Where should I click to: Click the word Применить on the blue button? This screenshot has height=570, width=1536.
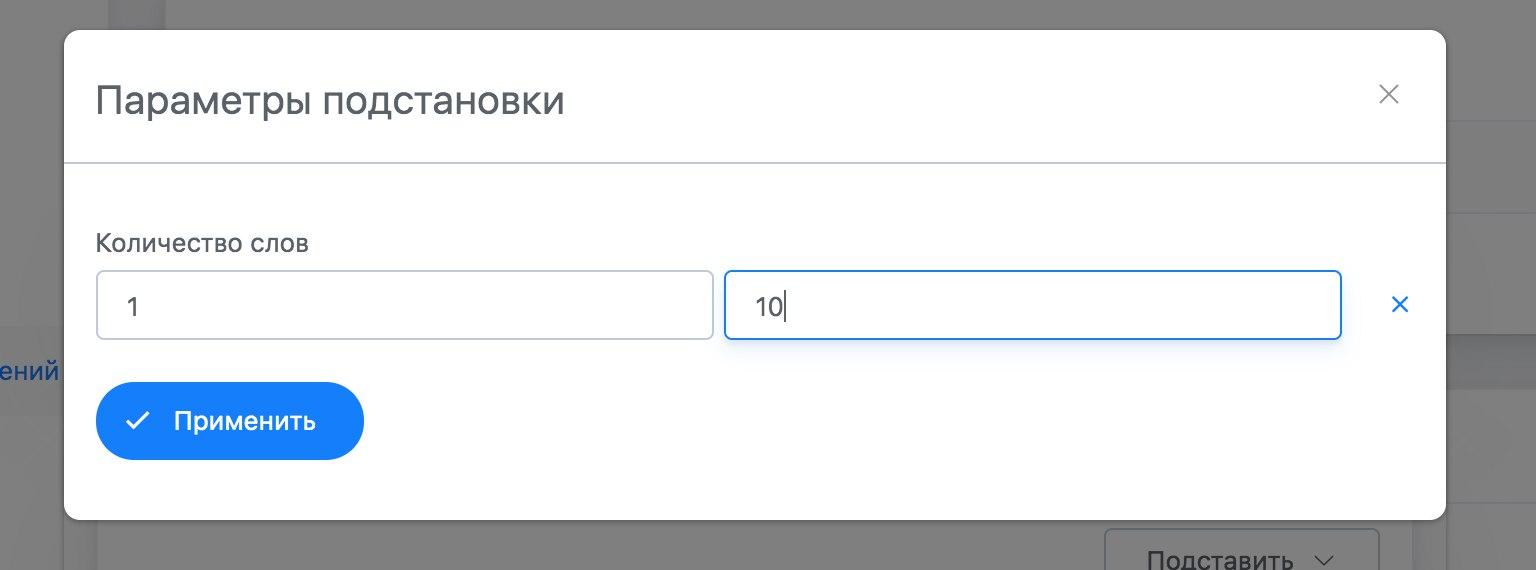(x=245, y=421)
